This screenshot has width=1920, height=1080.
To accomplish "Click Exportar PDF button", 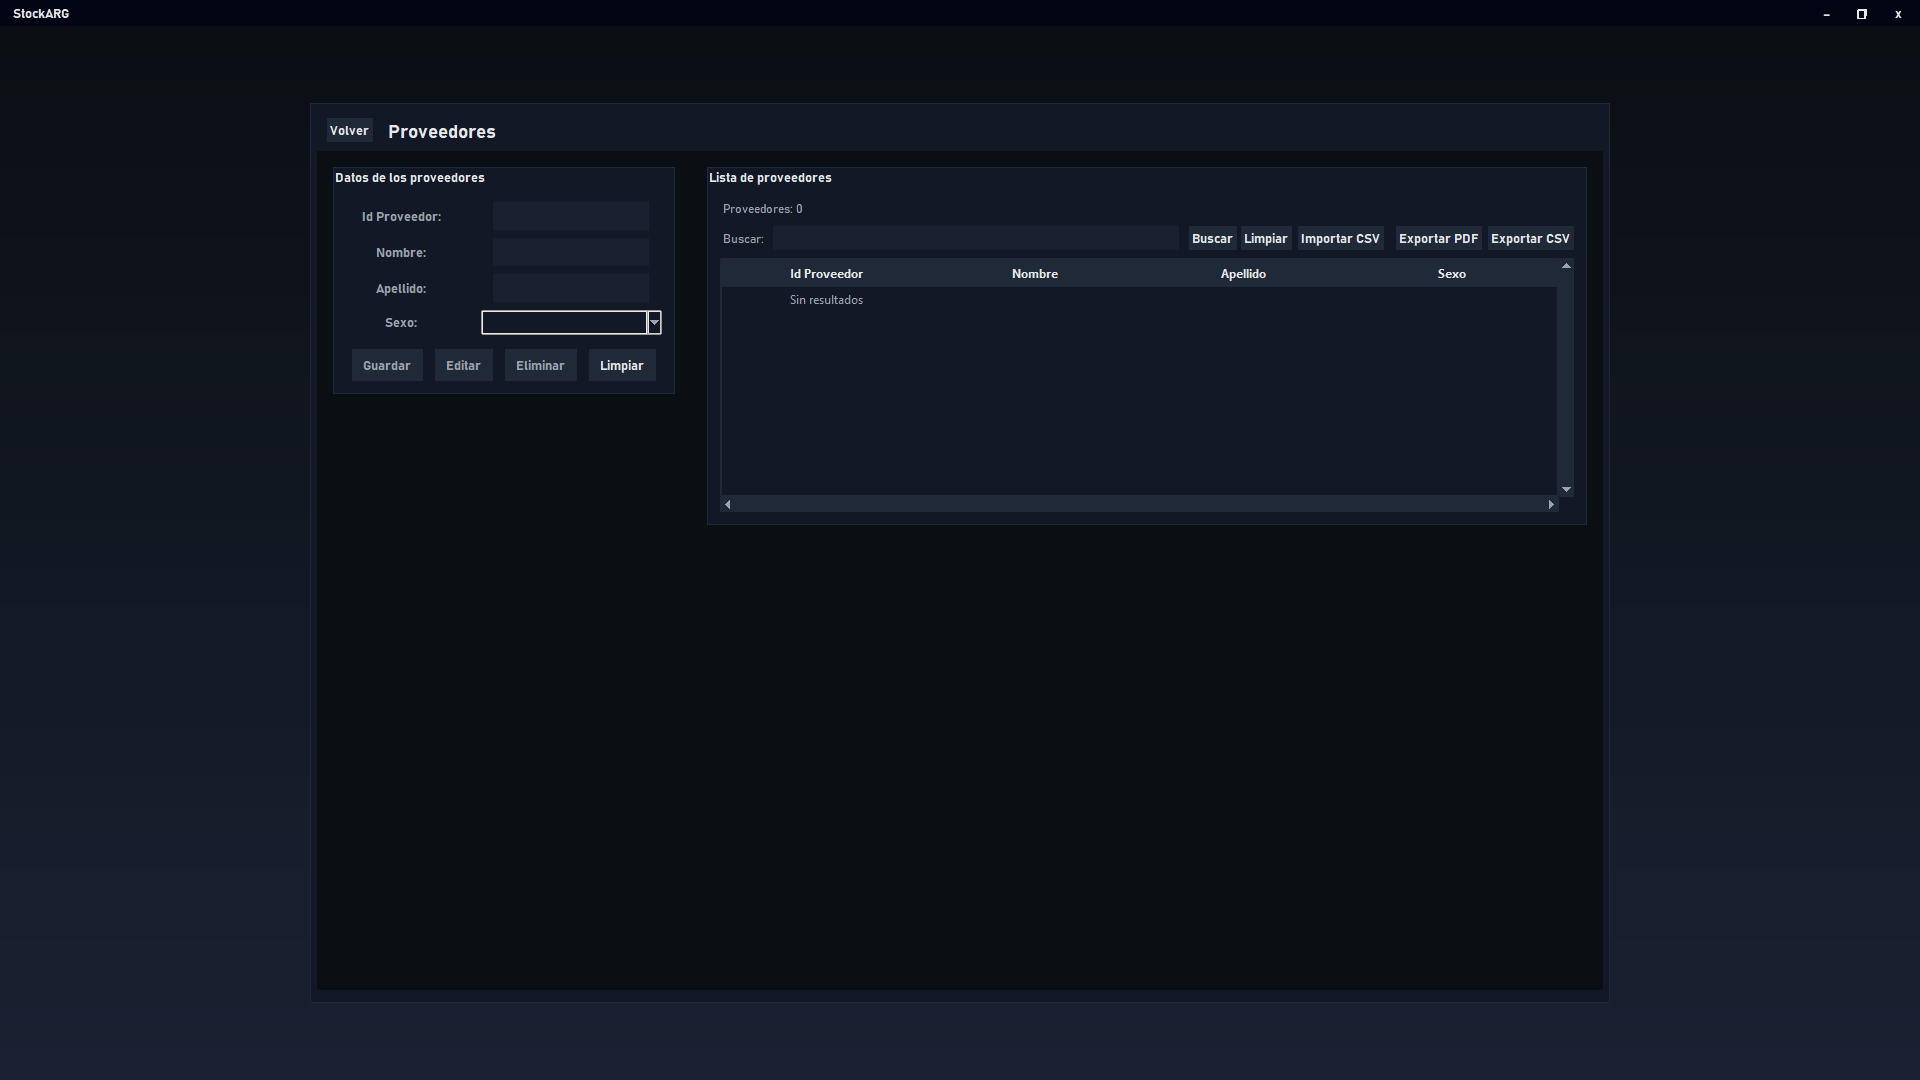I will pyautogui.click(x=1437, y=238).
